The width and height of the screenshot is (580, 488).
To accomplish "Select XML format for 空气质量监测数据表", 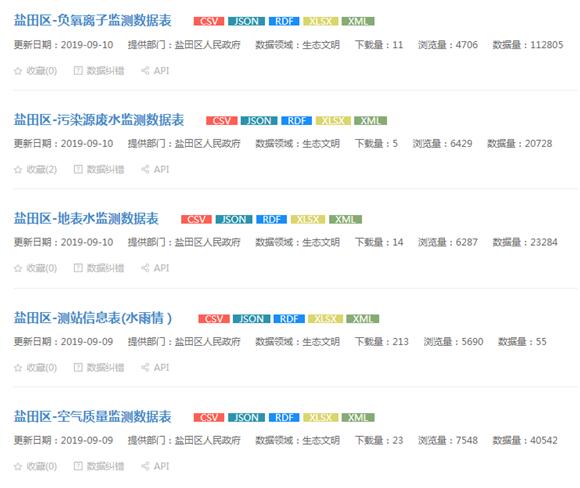I will 358,418.
